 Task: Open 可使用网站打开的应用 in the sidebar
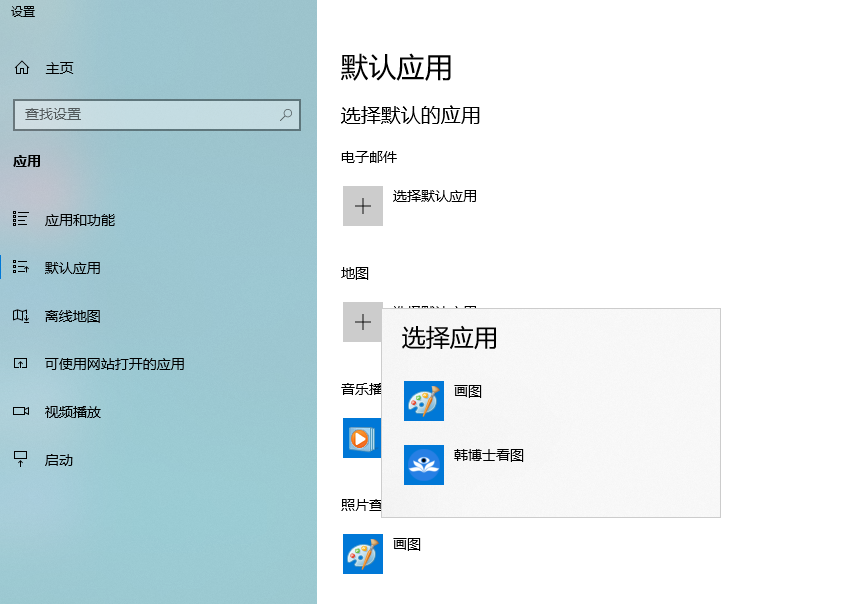point(114,364)
